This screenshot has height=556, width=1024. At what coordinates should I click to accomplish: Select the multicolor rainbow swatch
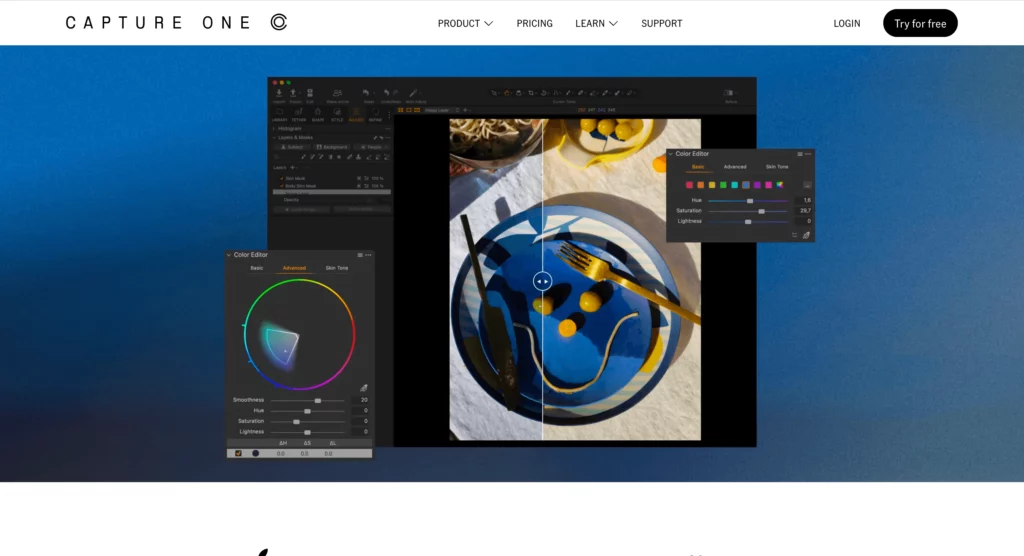(780, 185)
